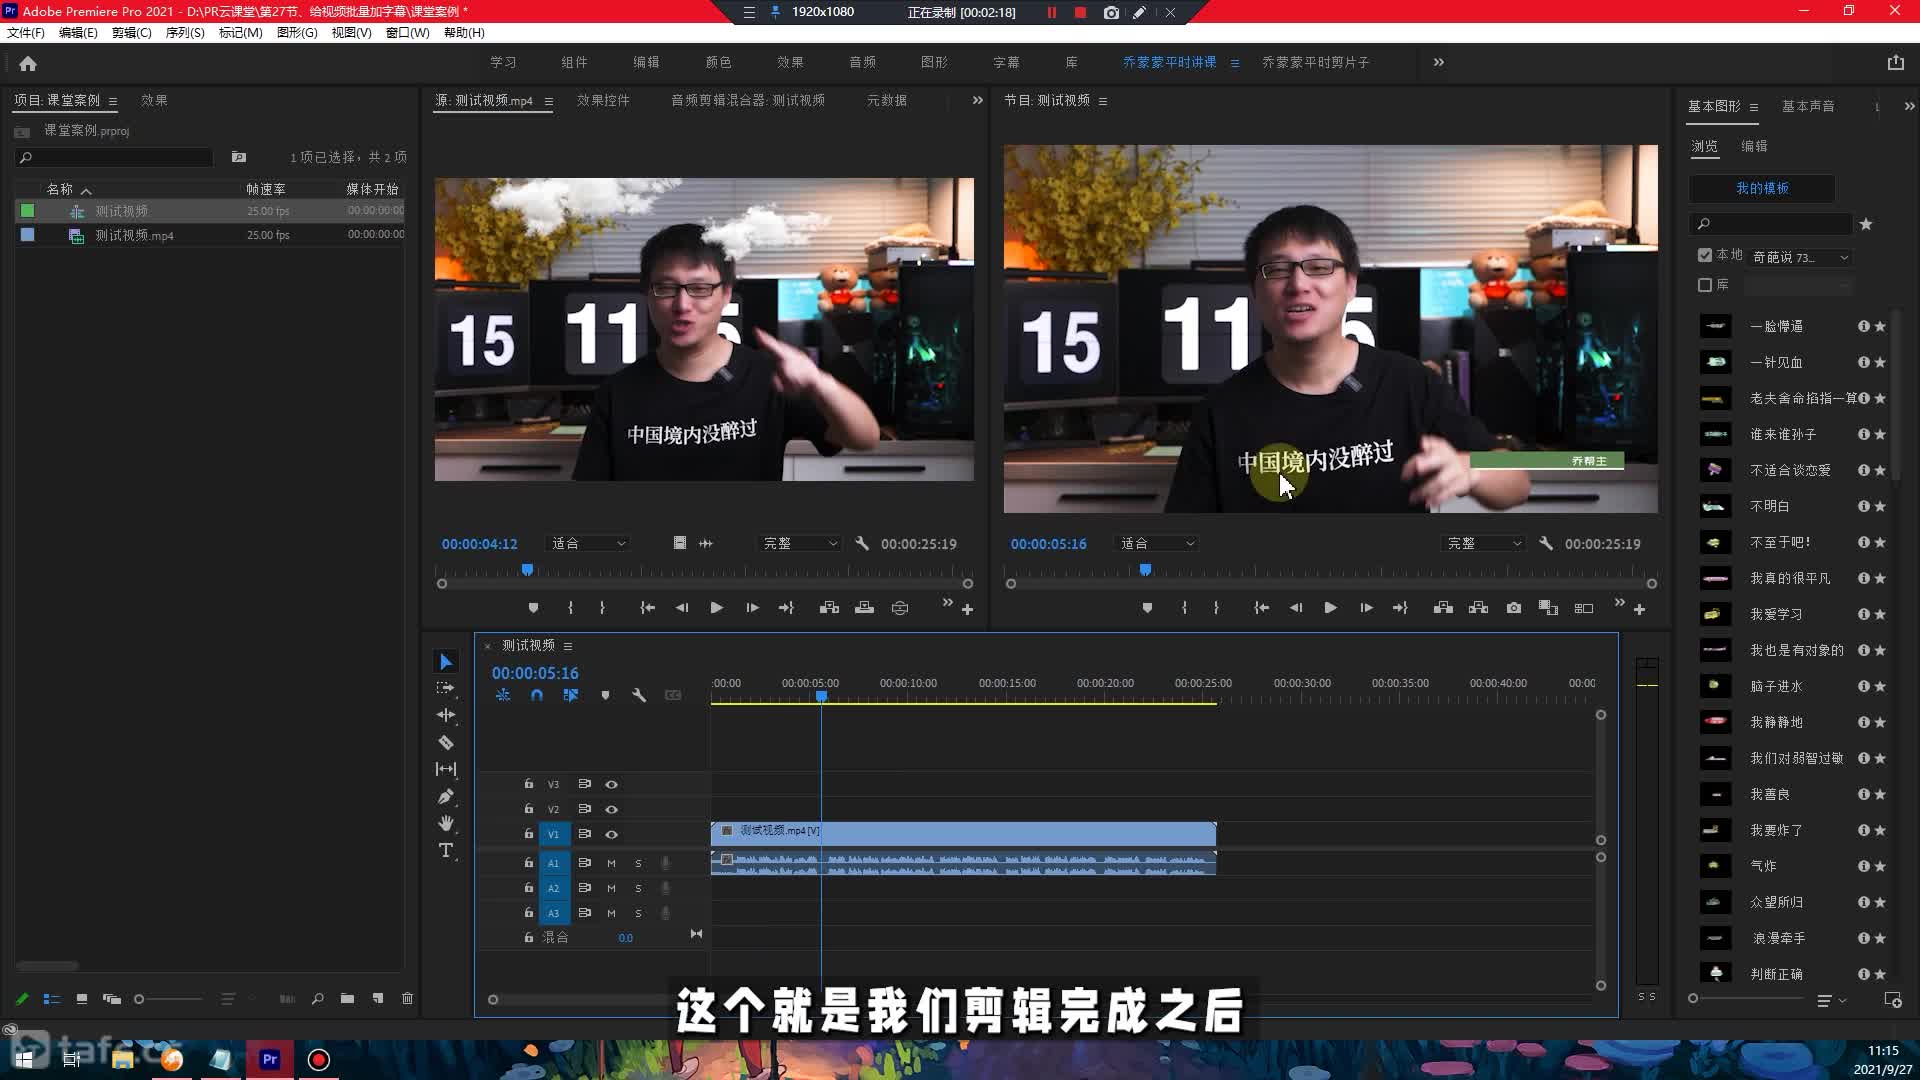1920x1080 pixels.
Task: Check the 本地 local templates checkbox
Action: pyautogui.click(x=1705, y=255)
